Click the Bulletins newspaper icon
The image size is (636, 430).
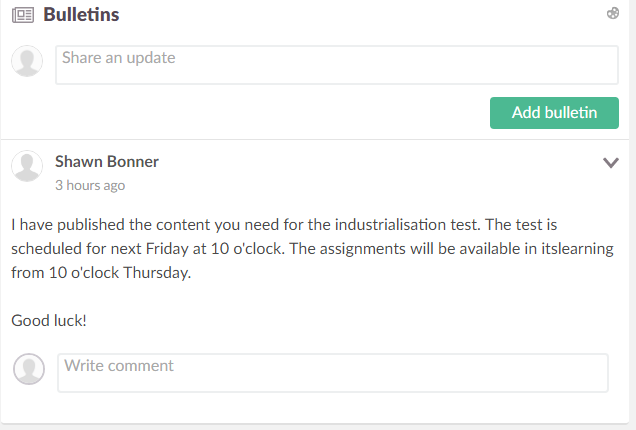click(x=22, y=15)
